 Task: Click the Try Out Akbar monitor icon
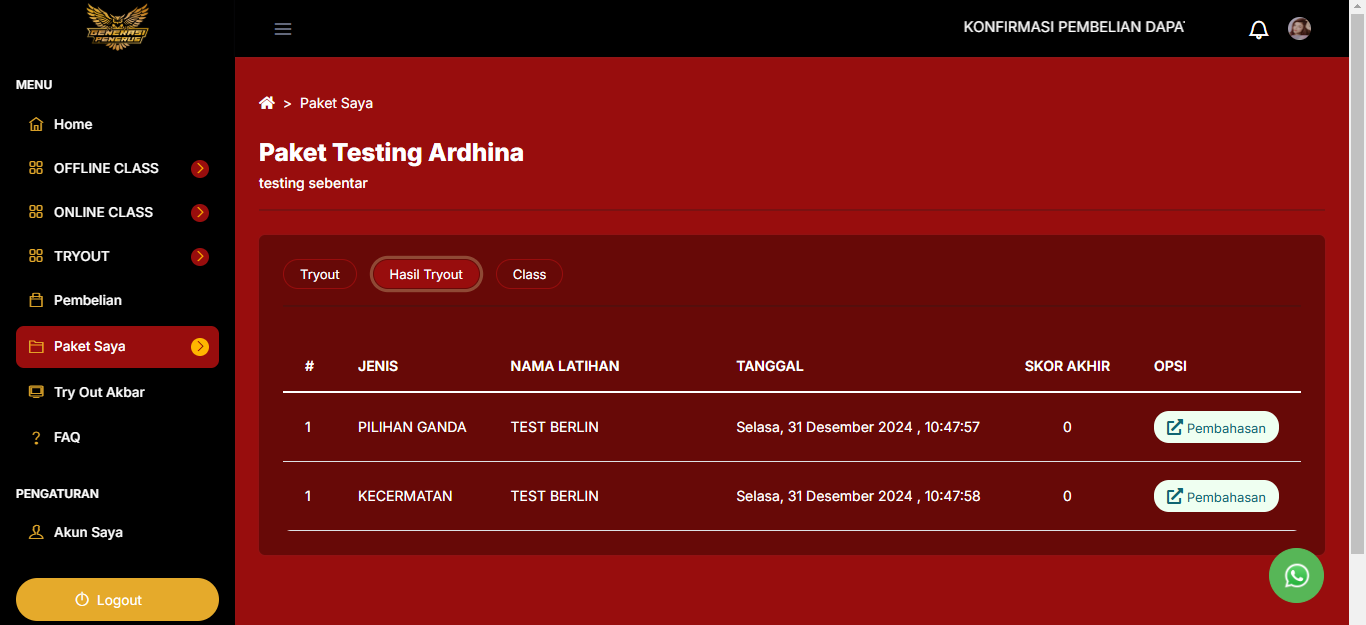coord(36,392)
